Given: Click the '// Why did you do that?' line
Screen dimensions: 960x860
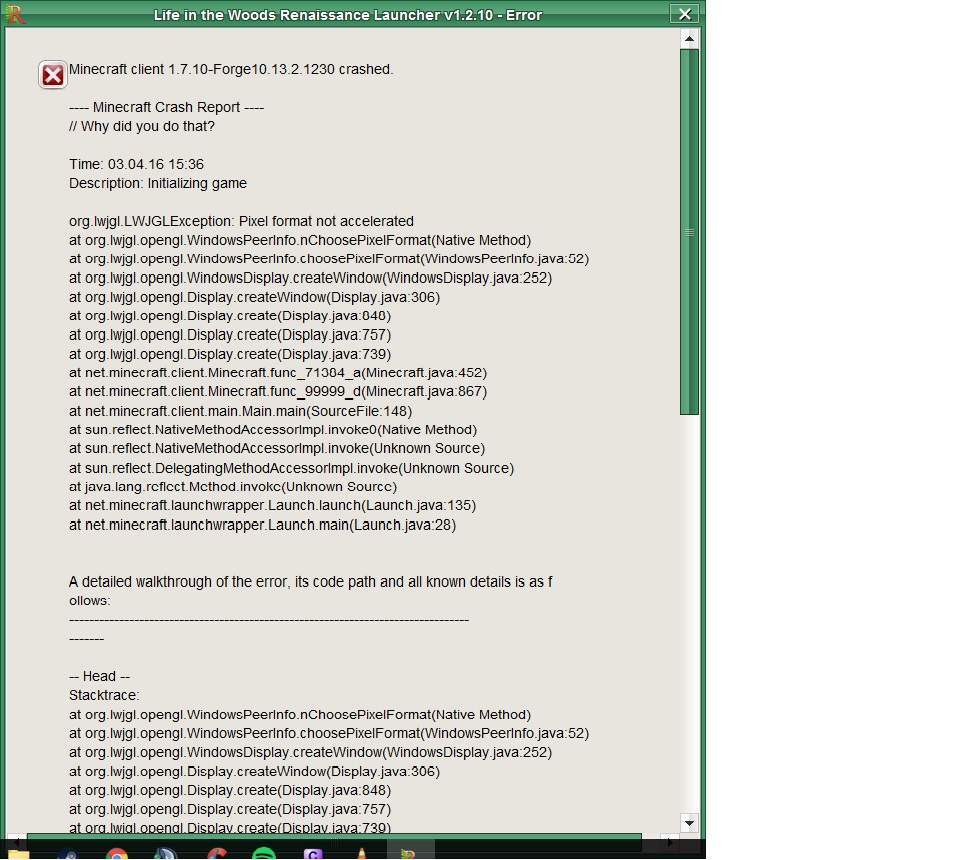Looking at the screenshot, I should pyautogui.click(x=141, y=126).
